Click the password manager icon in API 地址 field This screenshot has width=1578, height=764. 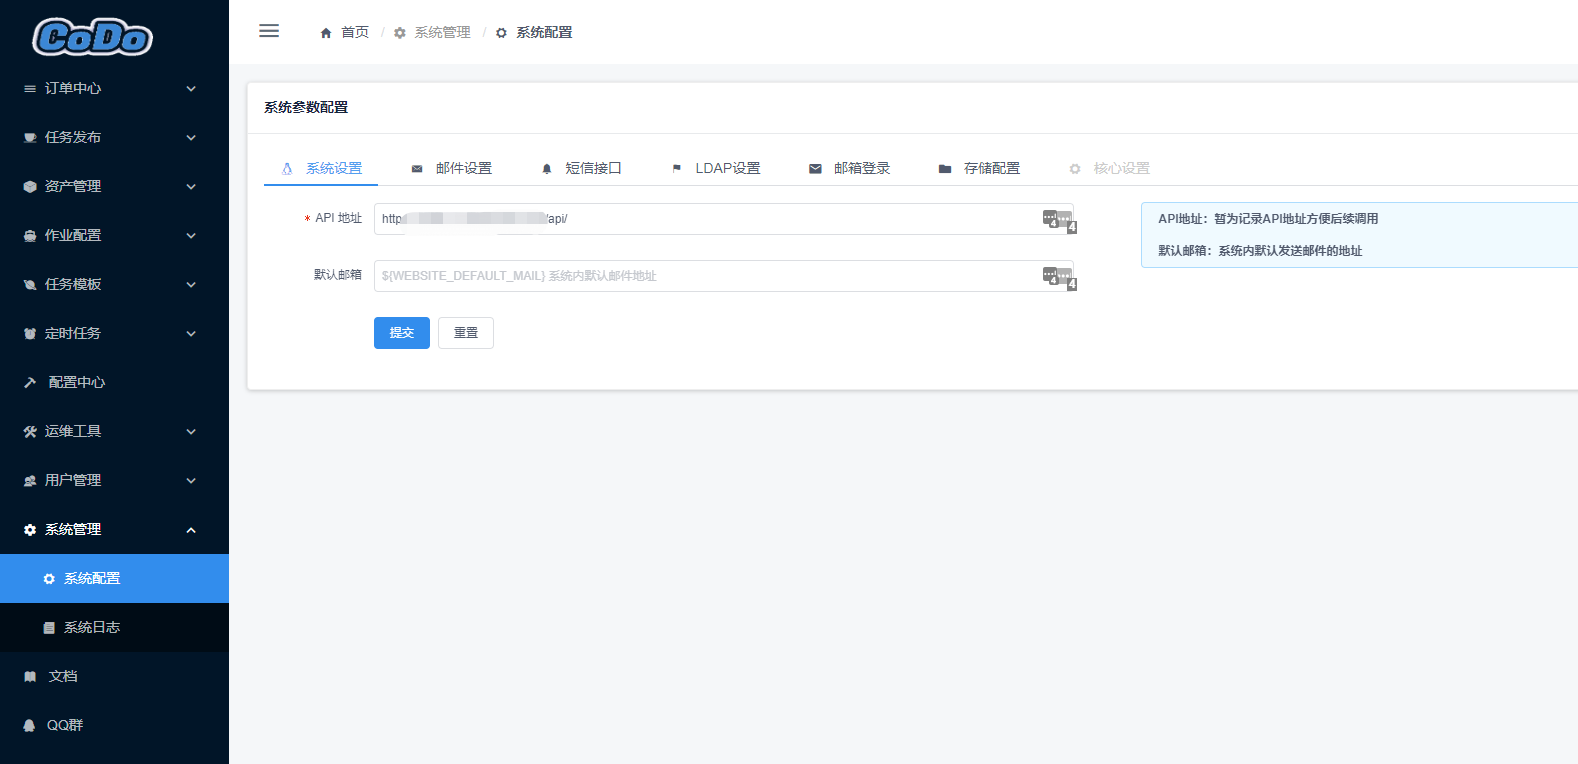click(1059, 220)
